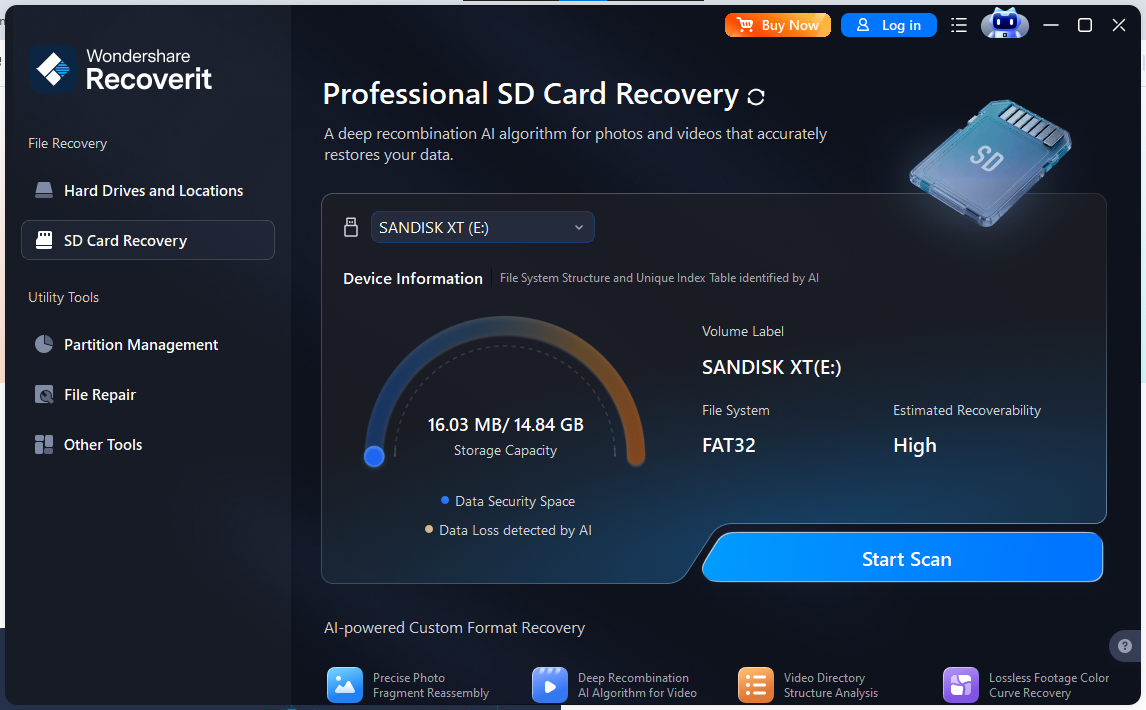
Task: Open the AI robot assistant icon
Action: point(1005,24)
